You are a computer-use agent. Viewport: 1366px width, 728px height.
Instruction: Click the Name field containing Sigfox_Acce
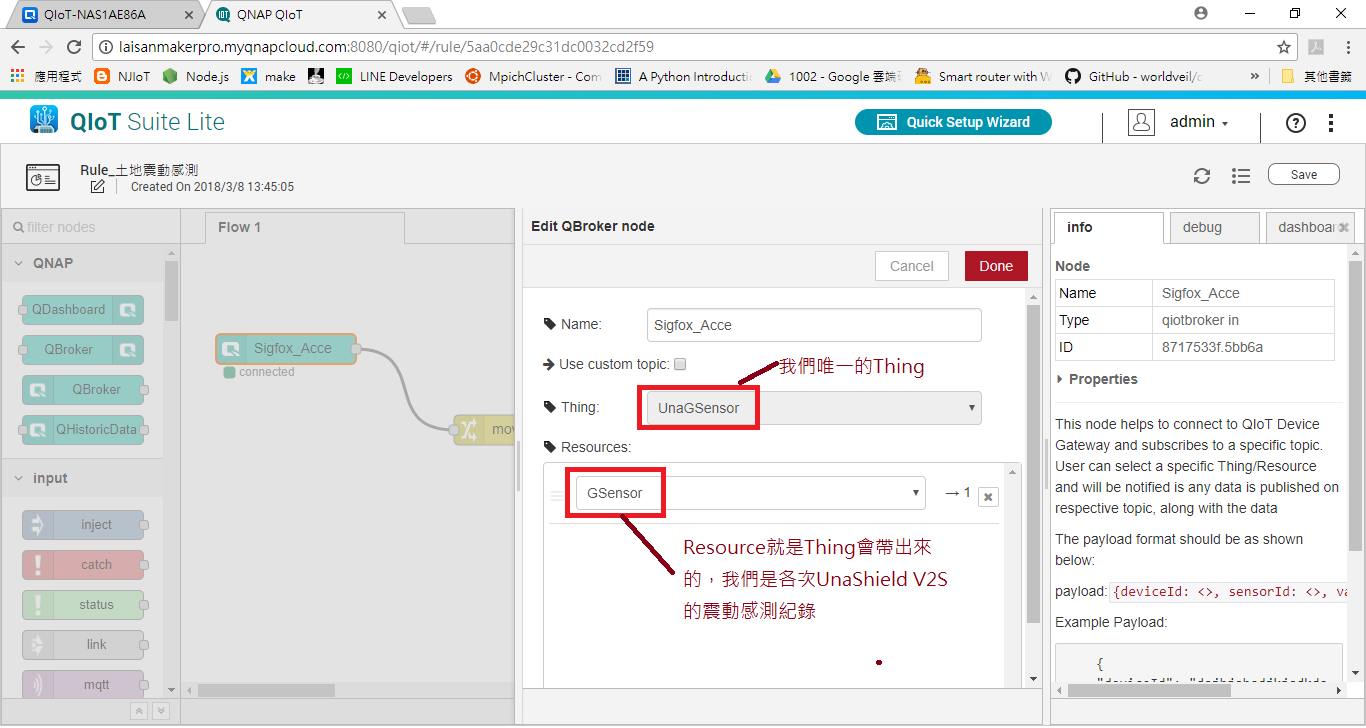(814, 325)
